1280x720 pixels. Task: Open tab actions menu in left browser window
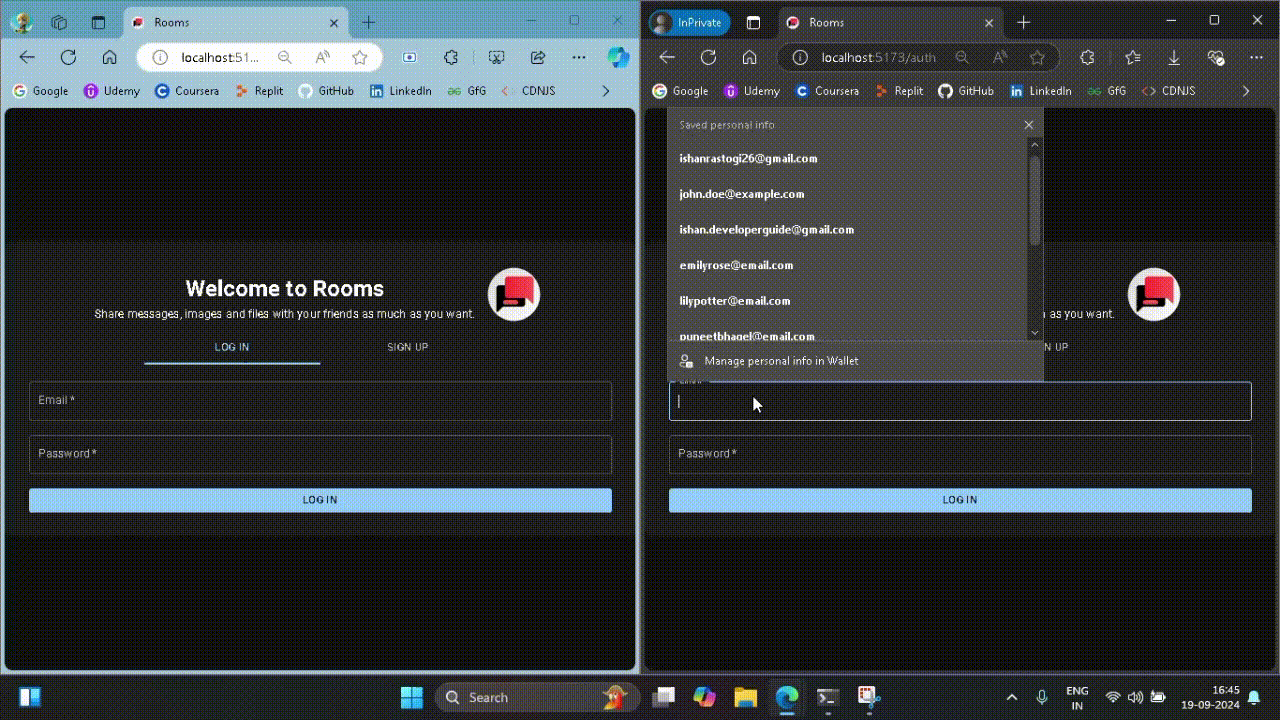click(98, 22)
